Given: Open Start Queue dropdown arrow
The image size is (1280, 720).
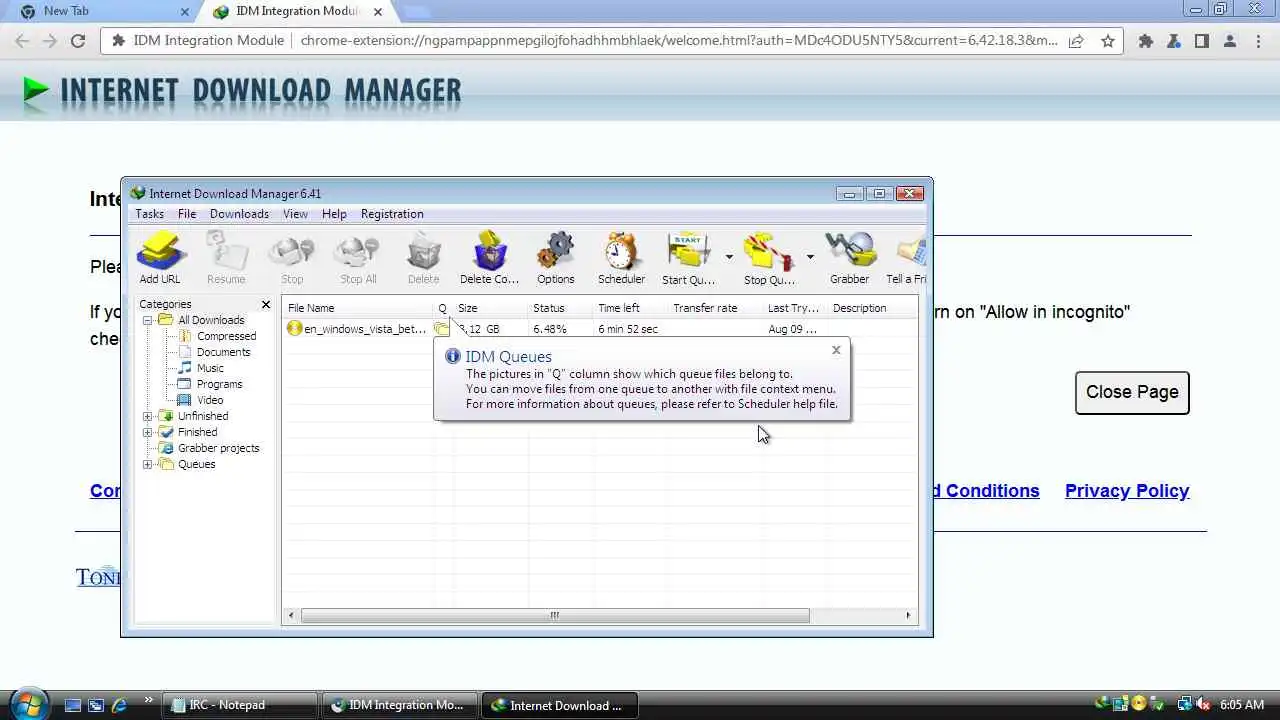Looking at the screenshot, I should [x=729, y=257].
